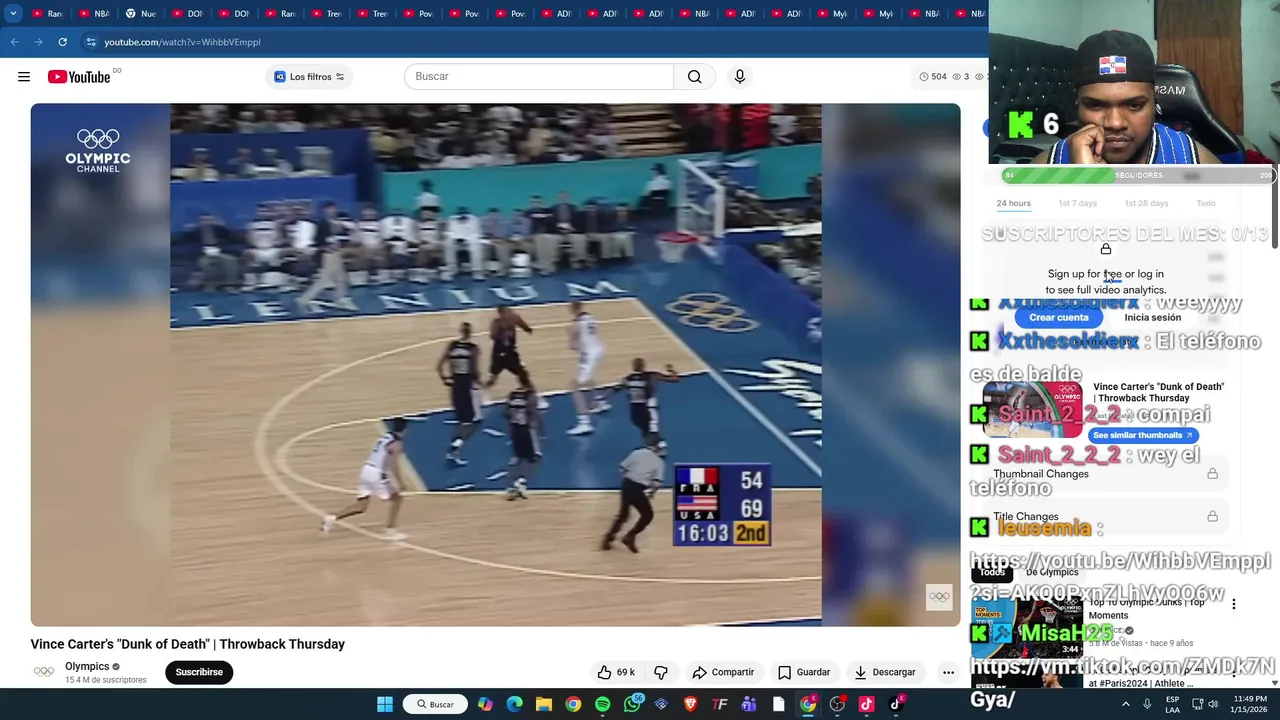This screenshot has height=720, width=1280.
Task: Switch to 1st 7 days tab
Action: coord(1078,203)
